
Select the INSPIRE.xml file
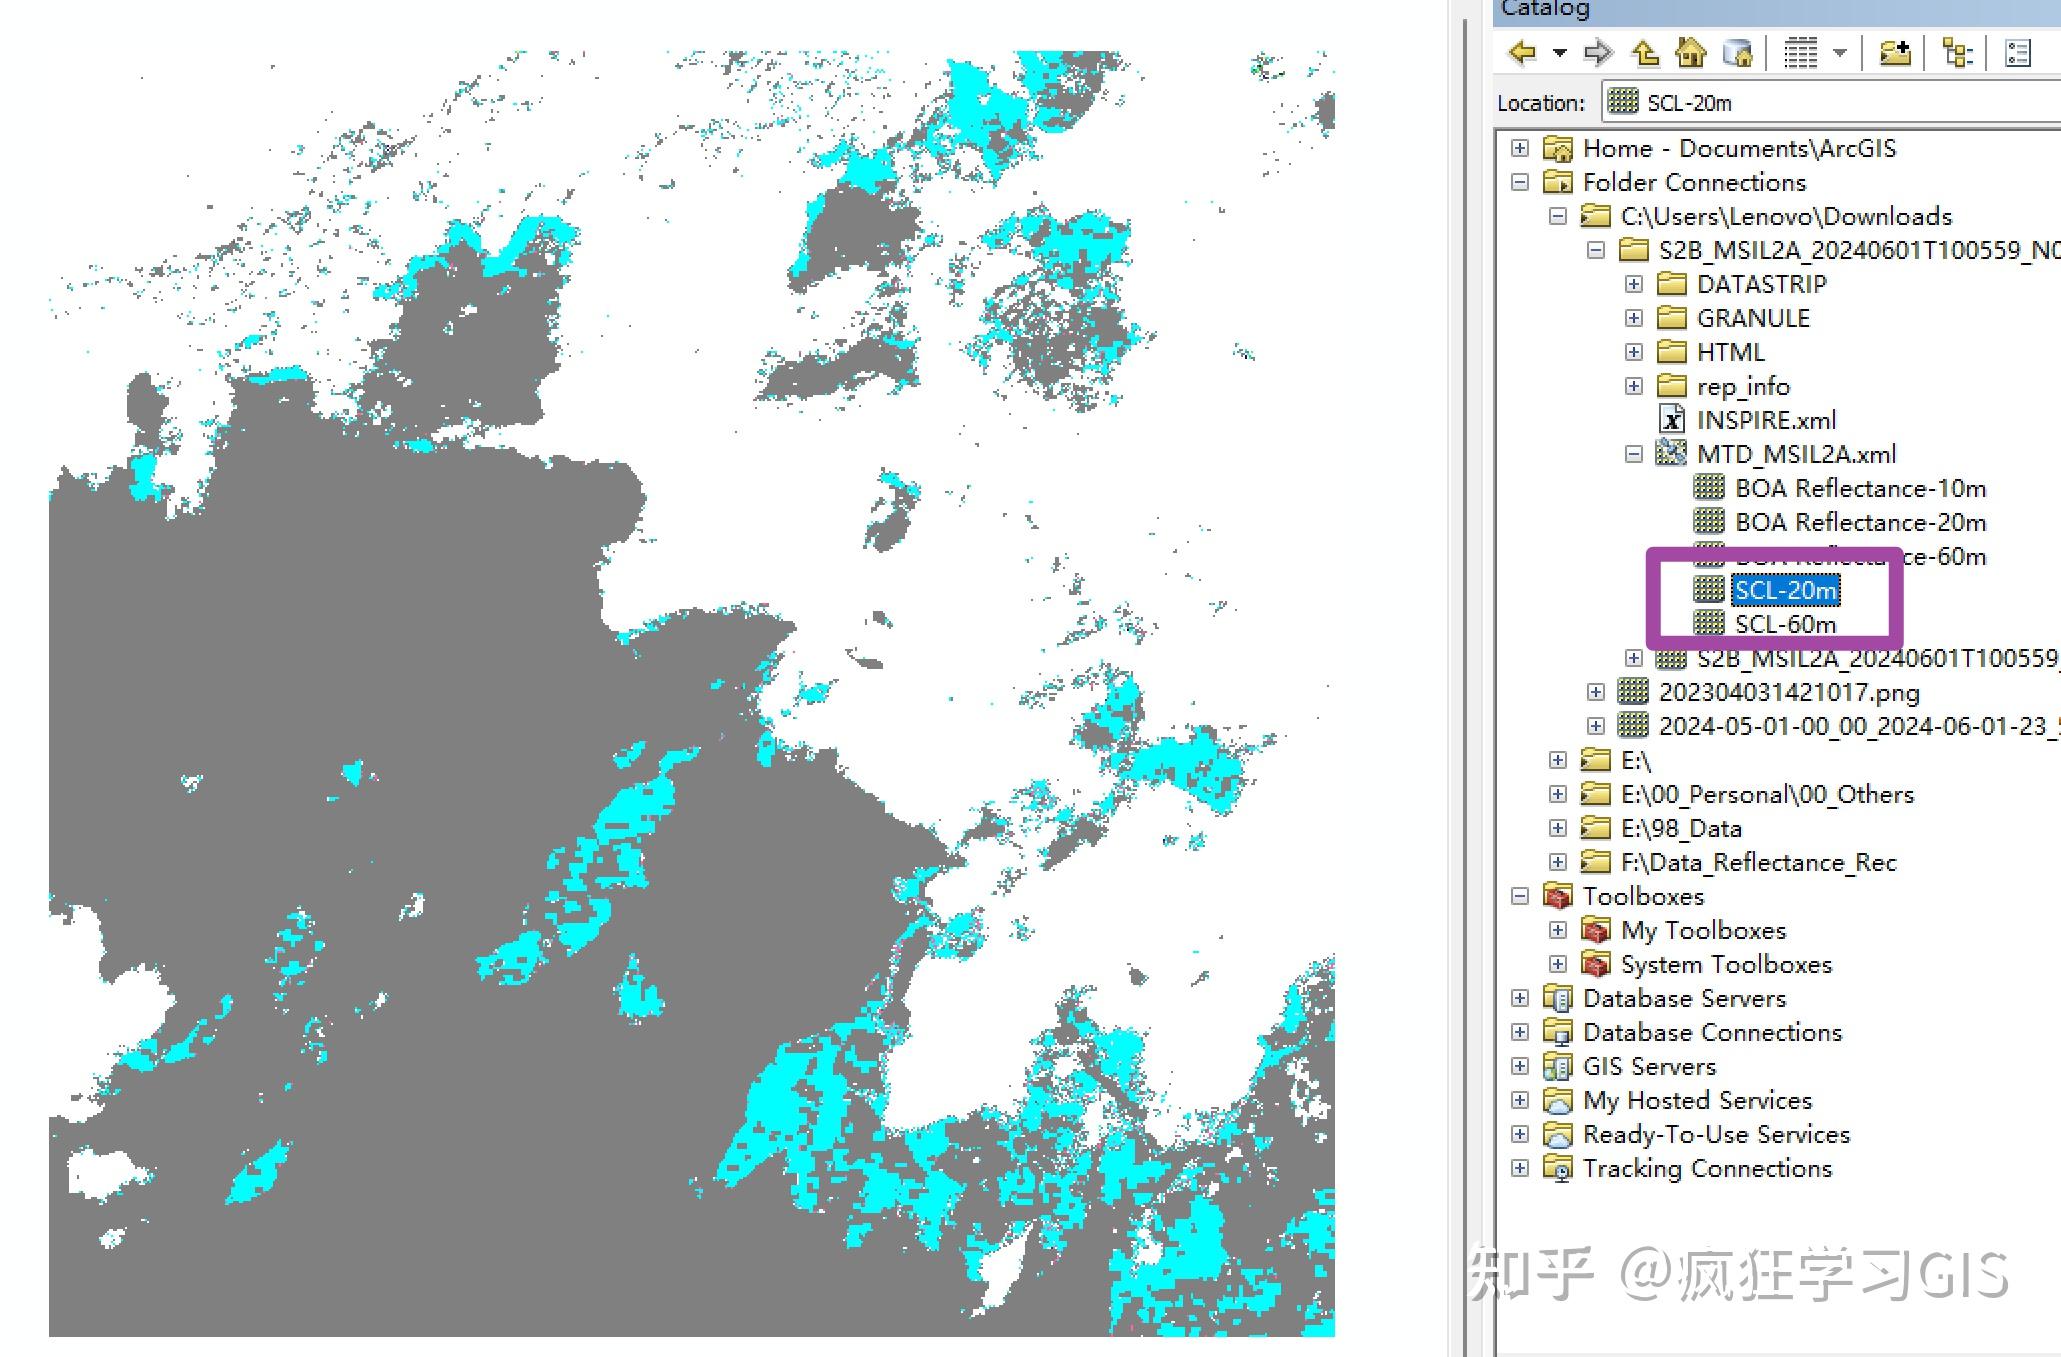tap(1766, 420)
